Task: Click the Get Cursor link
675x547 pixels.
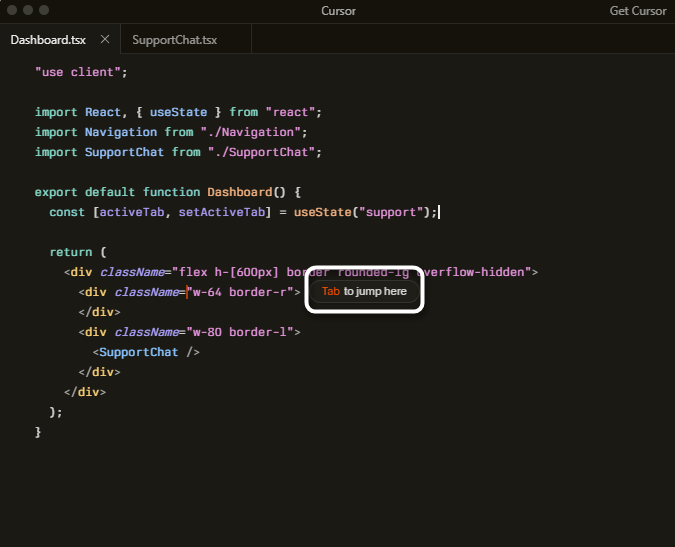Action: (x=638, y=11)
